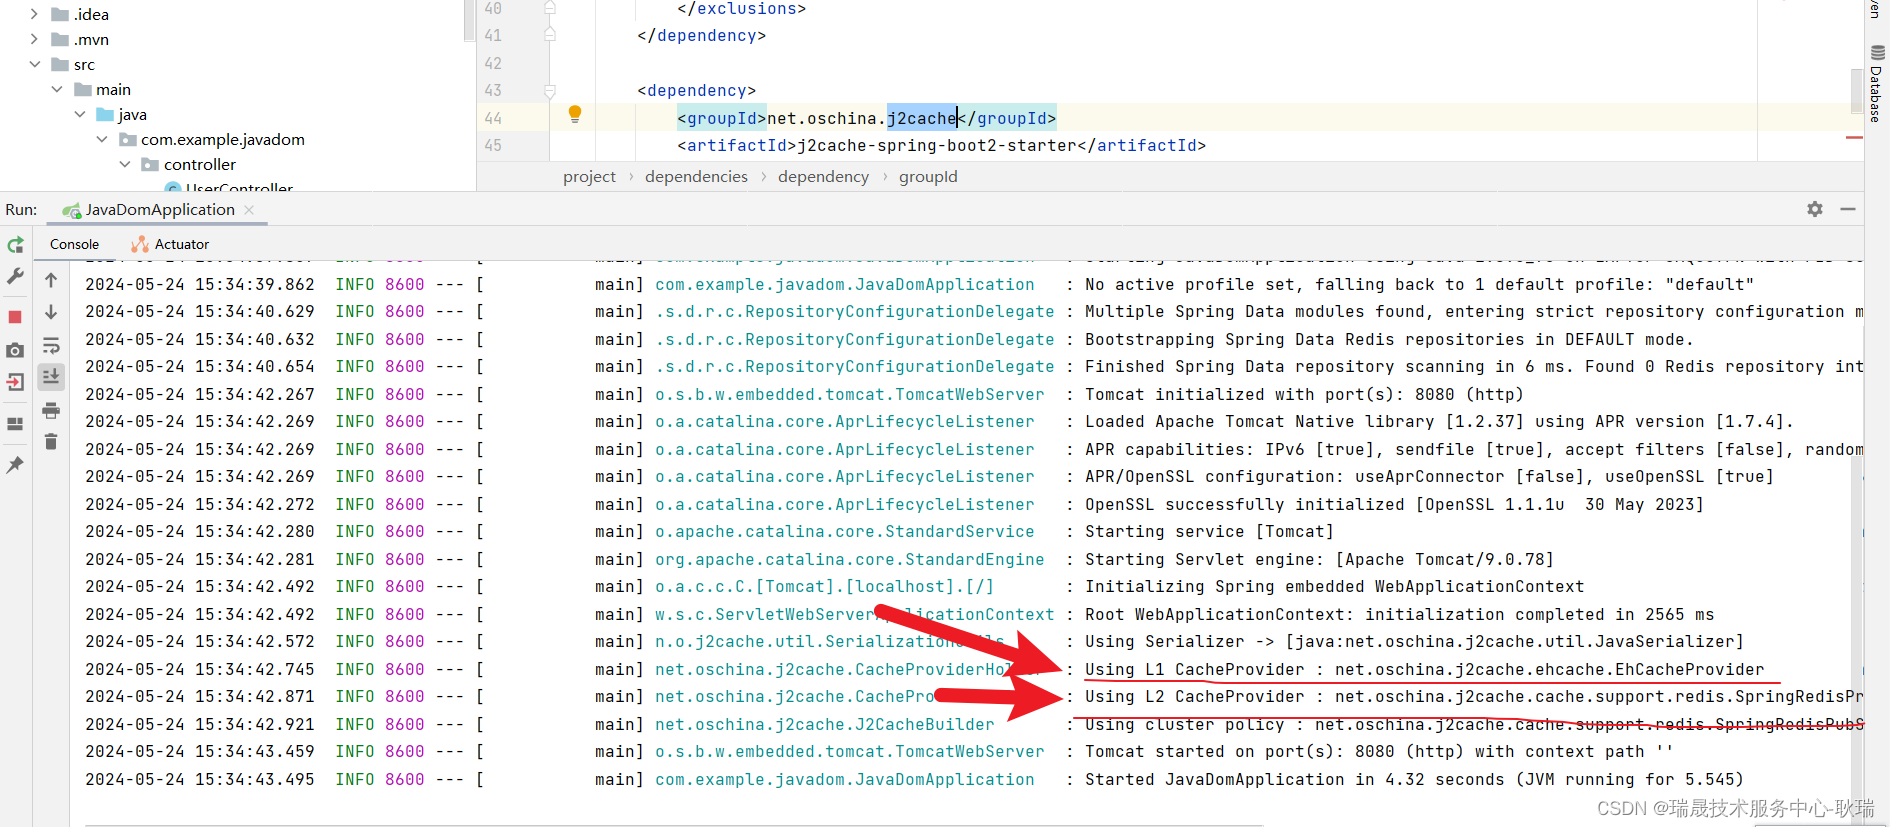Click line number 44 in gutter

point(493,118)
